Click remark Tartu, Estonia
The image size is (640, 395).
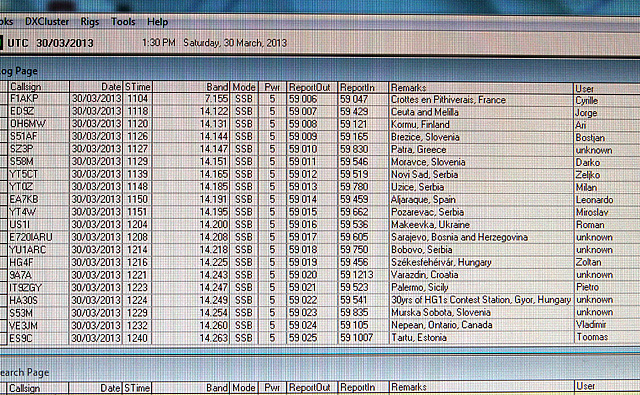[419, 338]
